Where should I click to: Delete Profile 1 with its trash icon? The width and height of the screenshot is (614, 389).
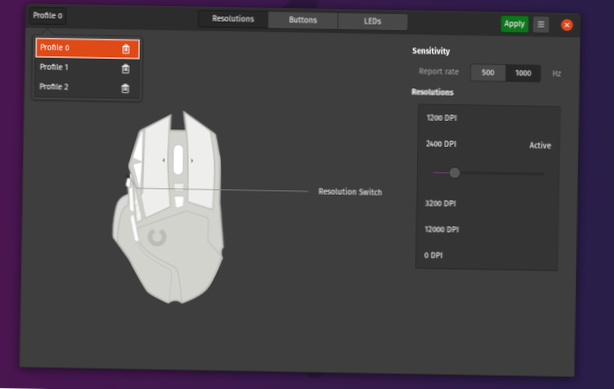125,69
